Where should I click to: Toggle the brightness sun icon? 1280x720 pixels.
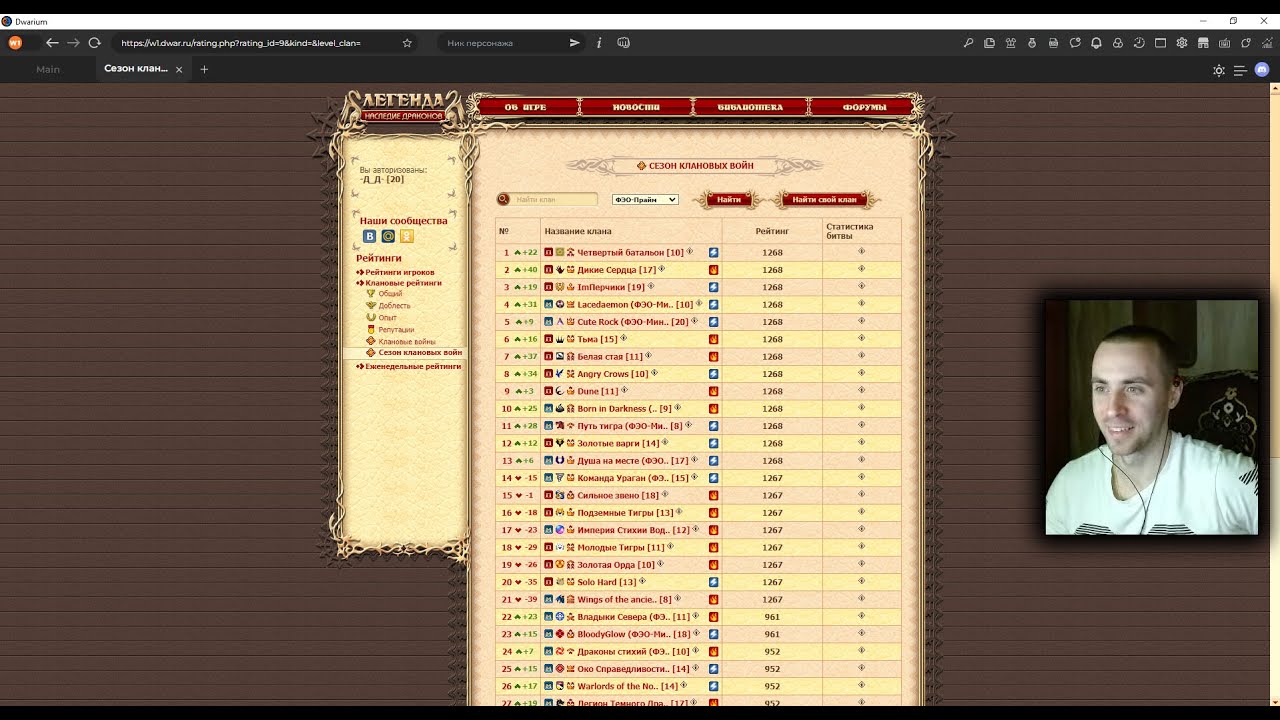[1218, 70]
